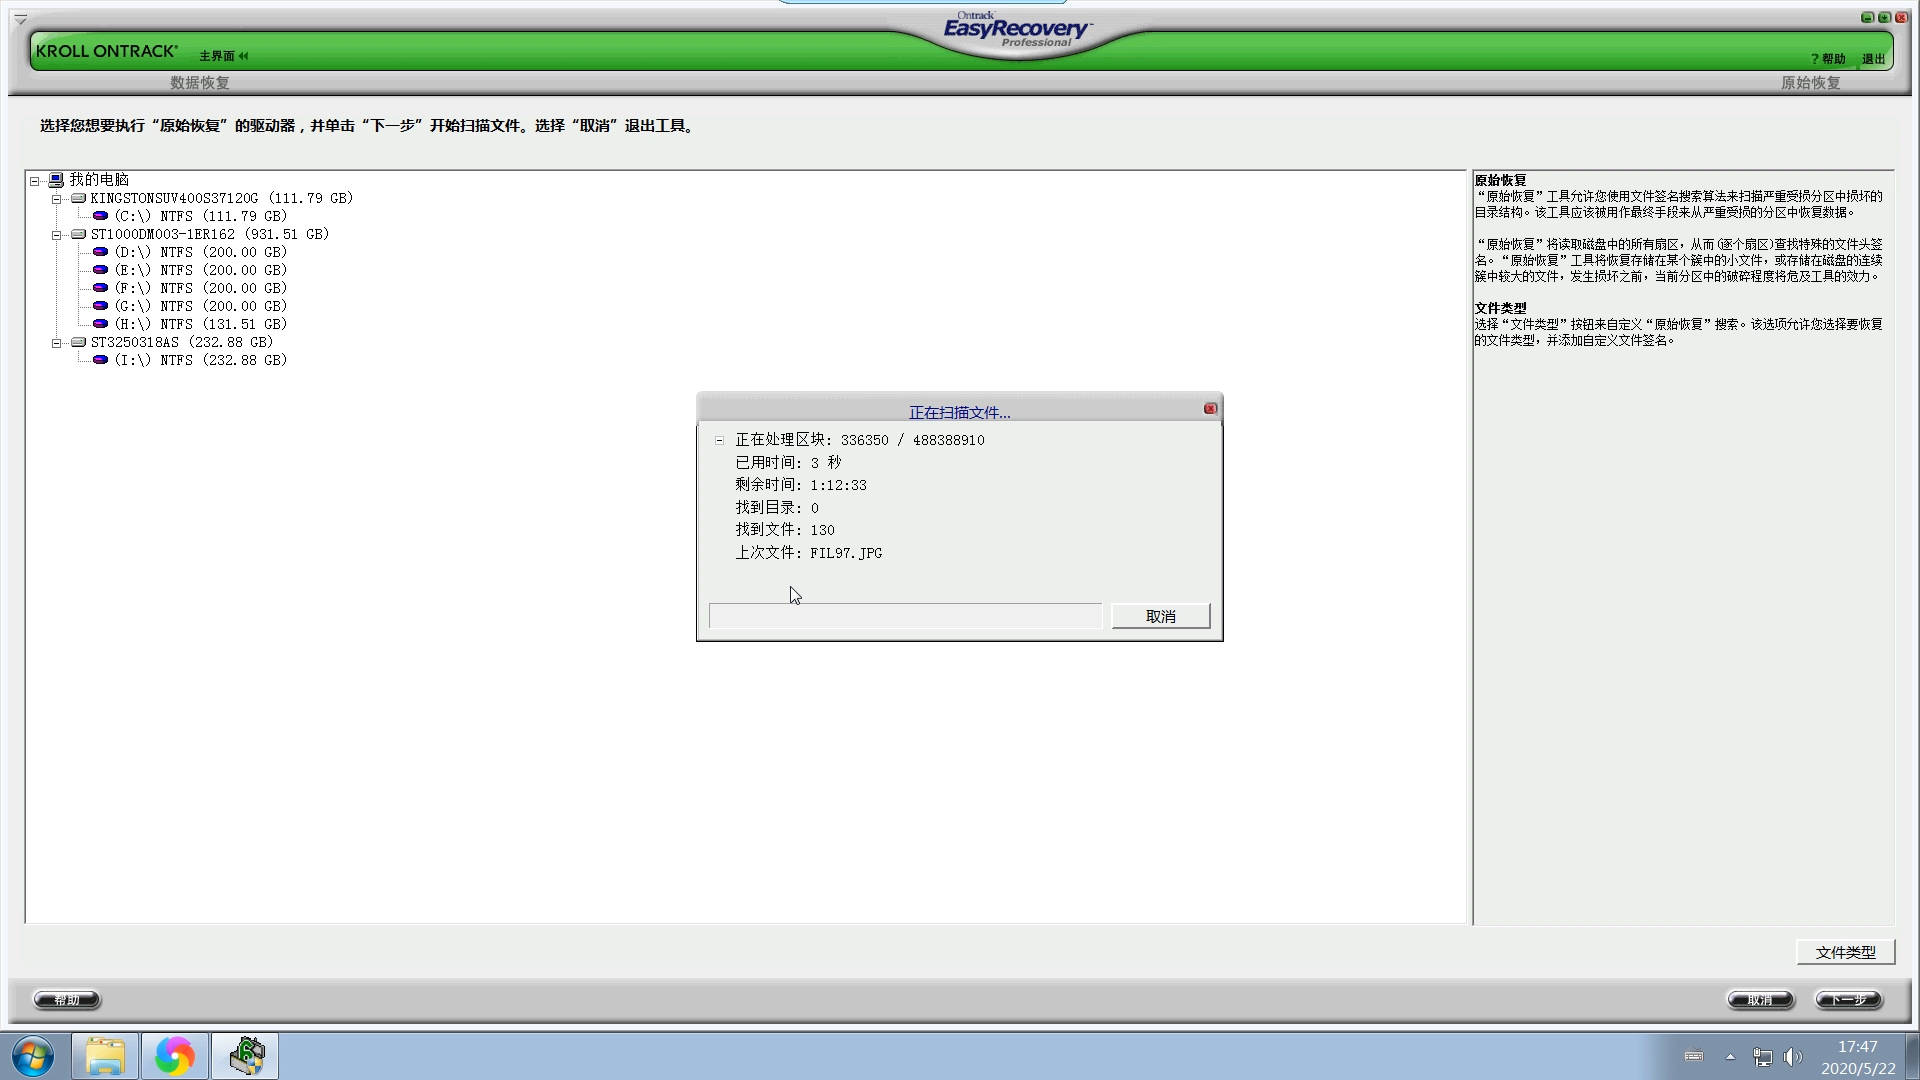Open the colorful browser taskbar icon
This screenshot has height=1080, width=1920.
174,1056
